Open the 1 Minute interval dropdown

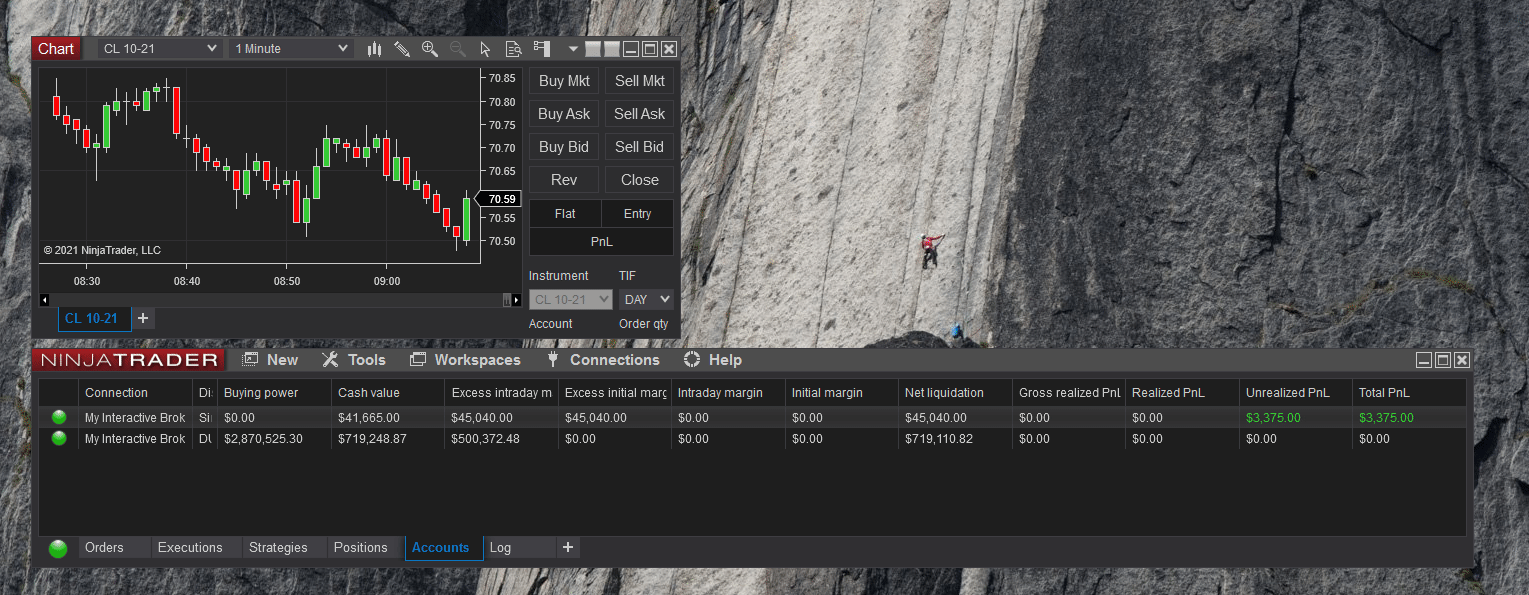(291, 49)
